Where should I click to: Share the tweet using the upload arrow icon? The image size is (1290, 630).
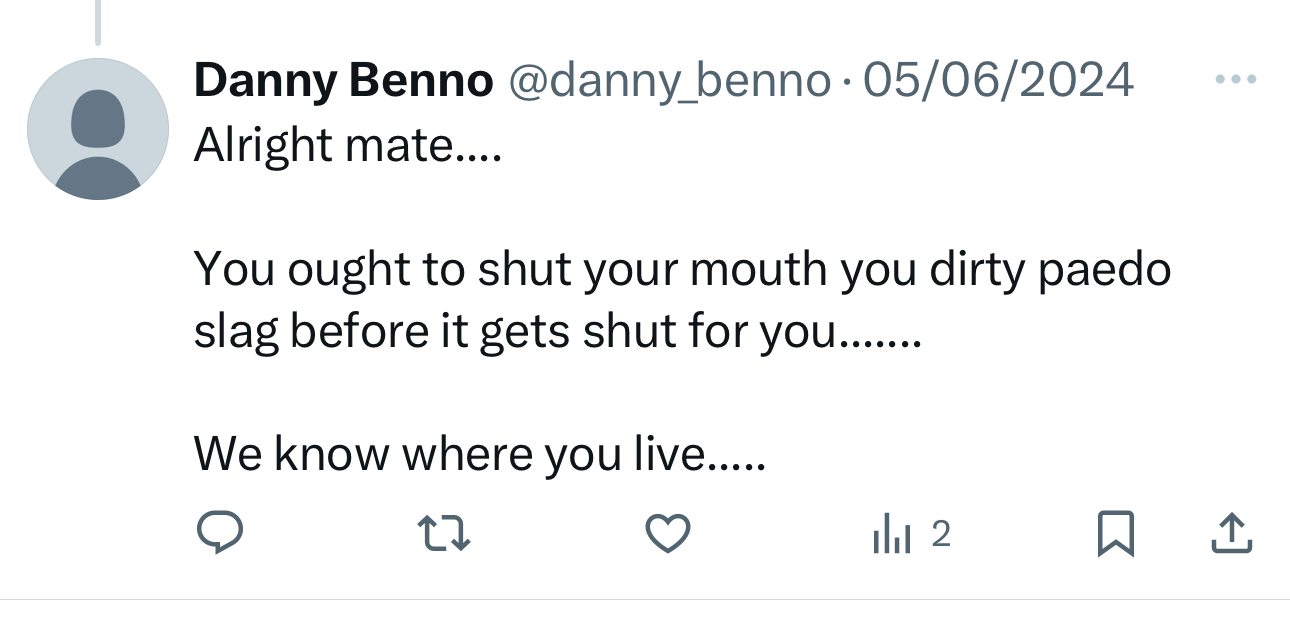click(1231, 533)
